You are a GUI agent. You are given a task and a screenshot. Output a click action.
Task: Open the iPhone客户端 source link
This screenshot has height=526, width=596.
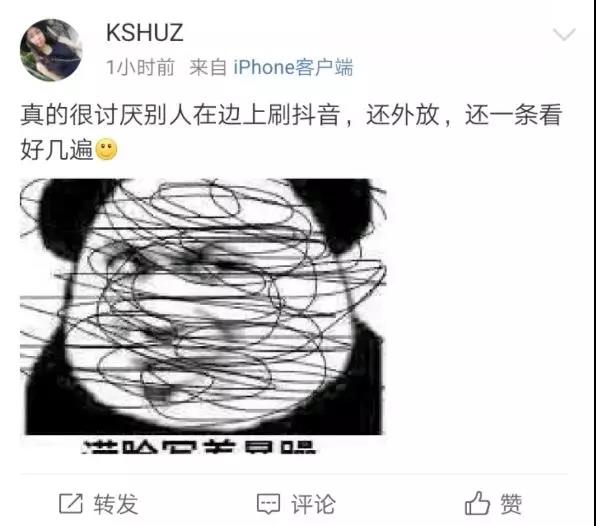coord(293,67)
